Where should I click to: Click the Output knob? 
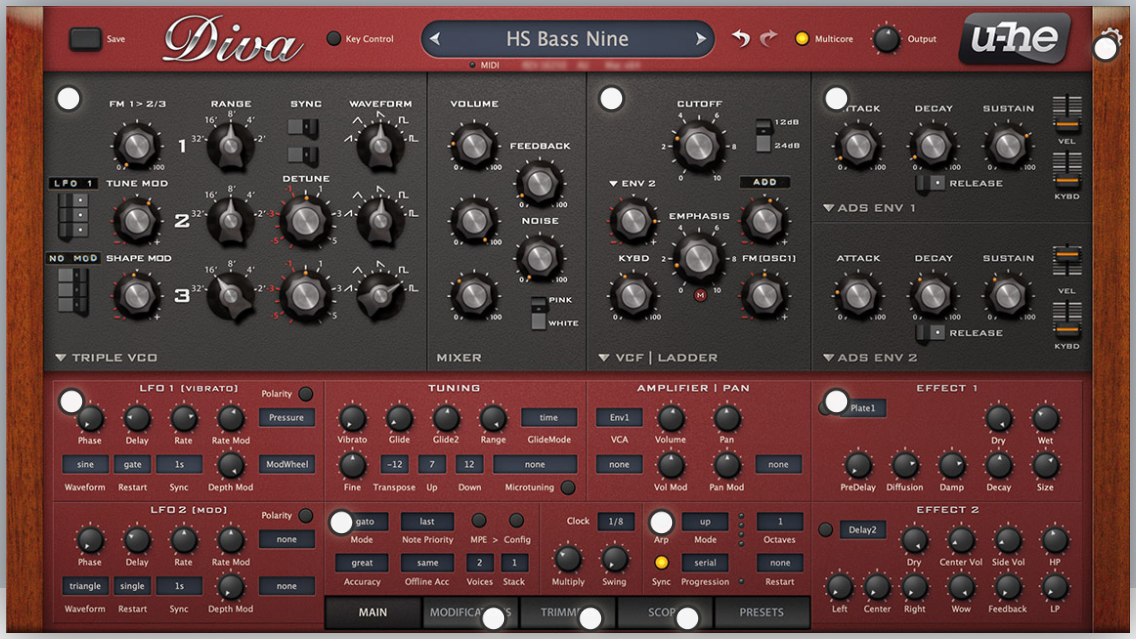[886, 39]
